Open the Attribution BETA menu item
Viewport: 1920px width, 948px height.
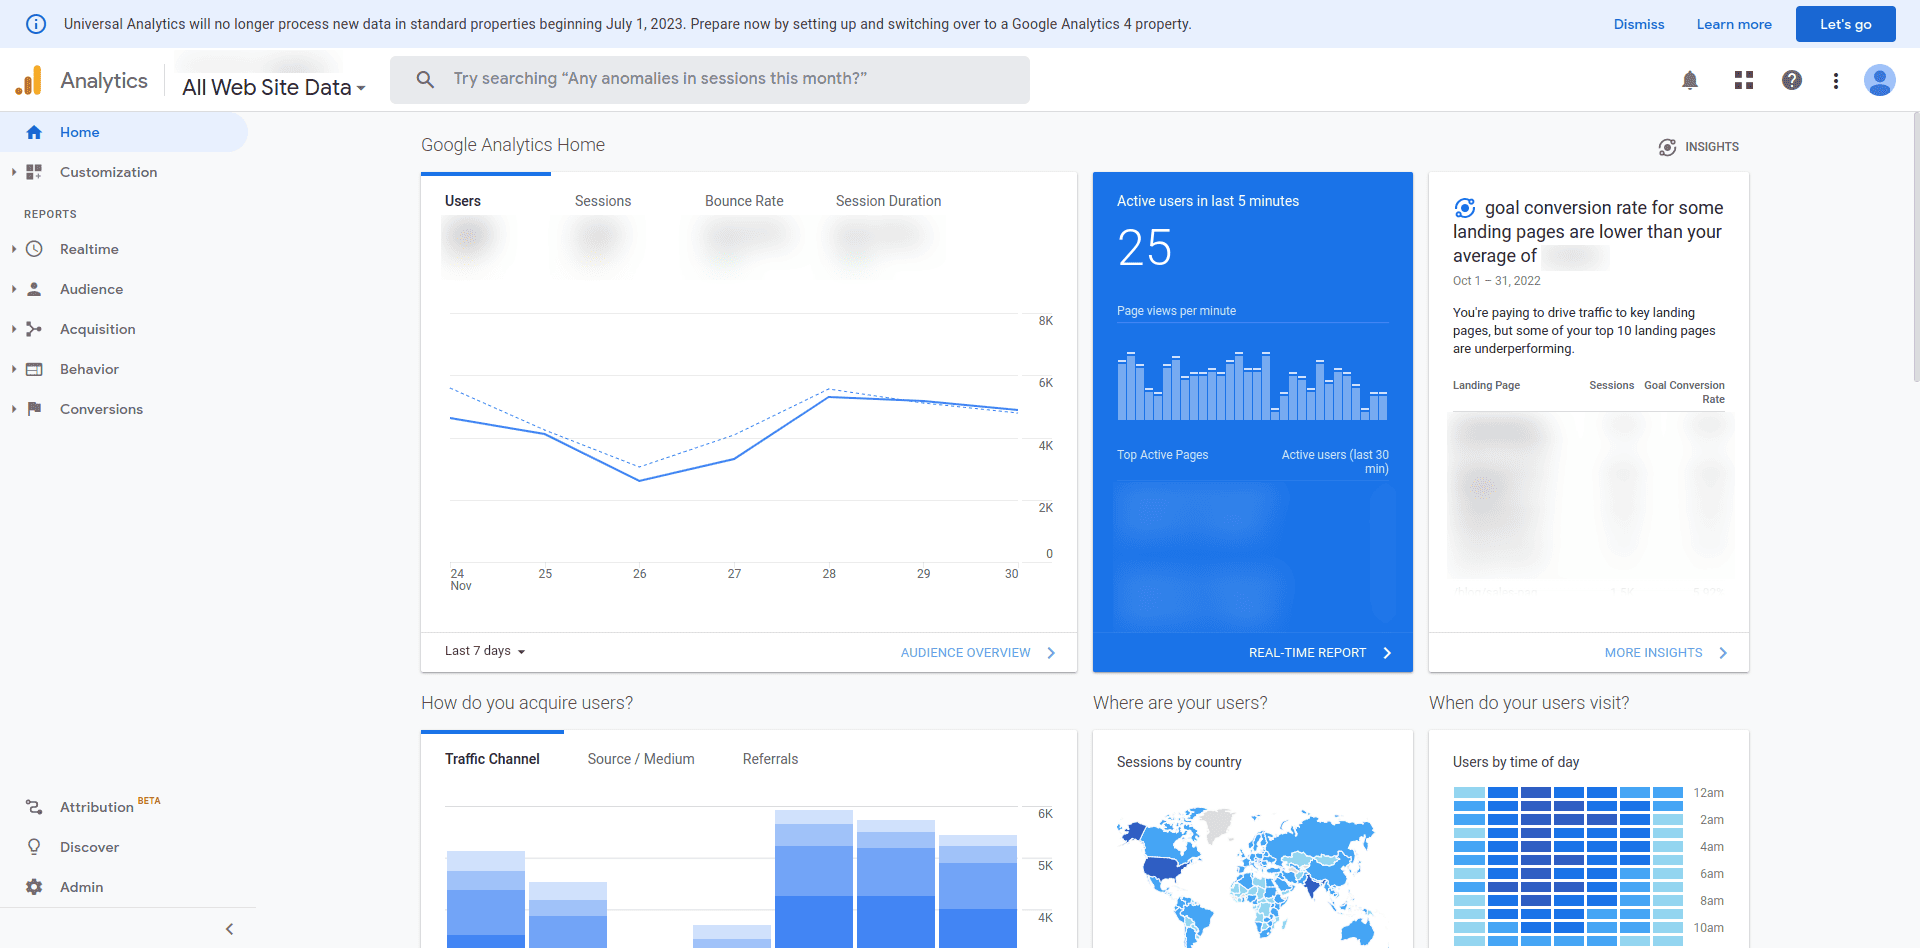click(124, 807)
